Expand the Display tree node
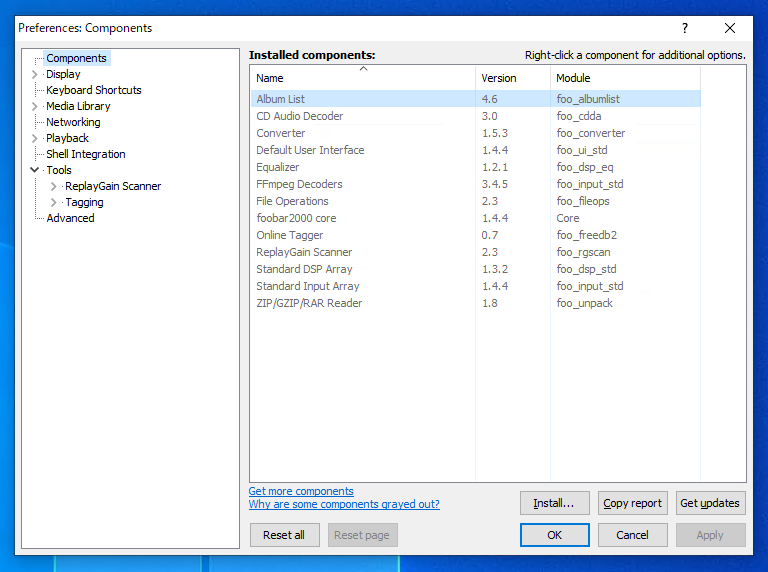Image resolution: width=768 pixels, height=572 pixels. click(x=35, y=74)
